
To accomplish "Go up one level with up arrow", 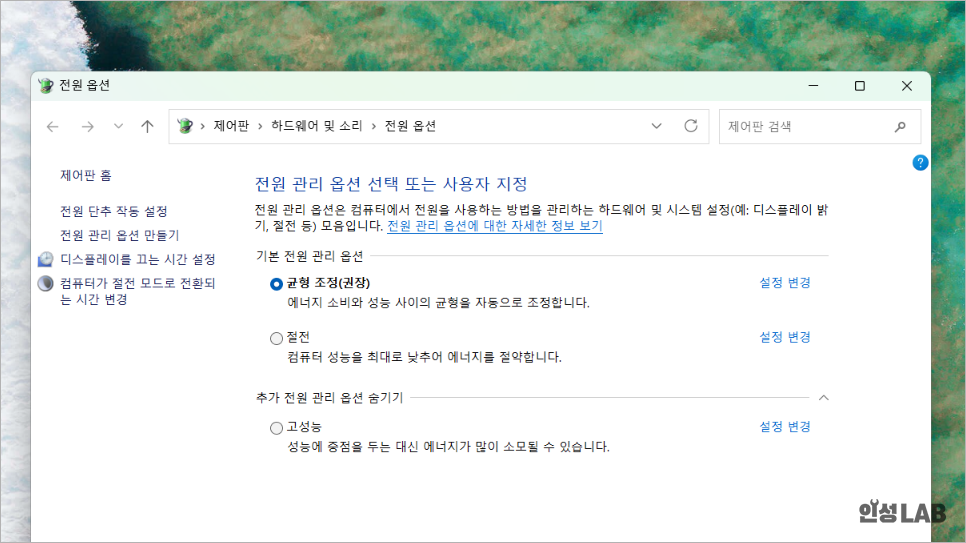I will coord(147,126).
